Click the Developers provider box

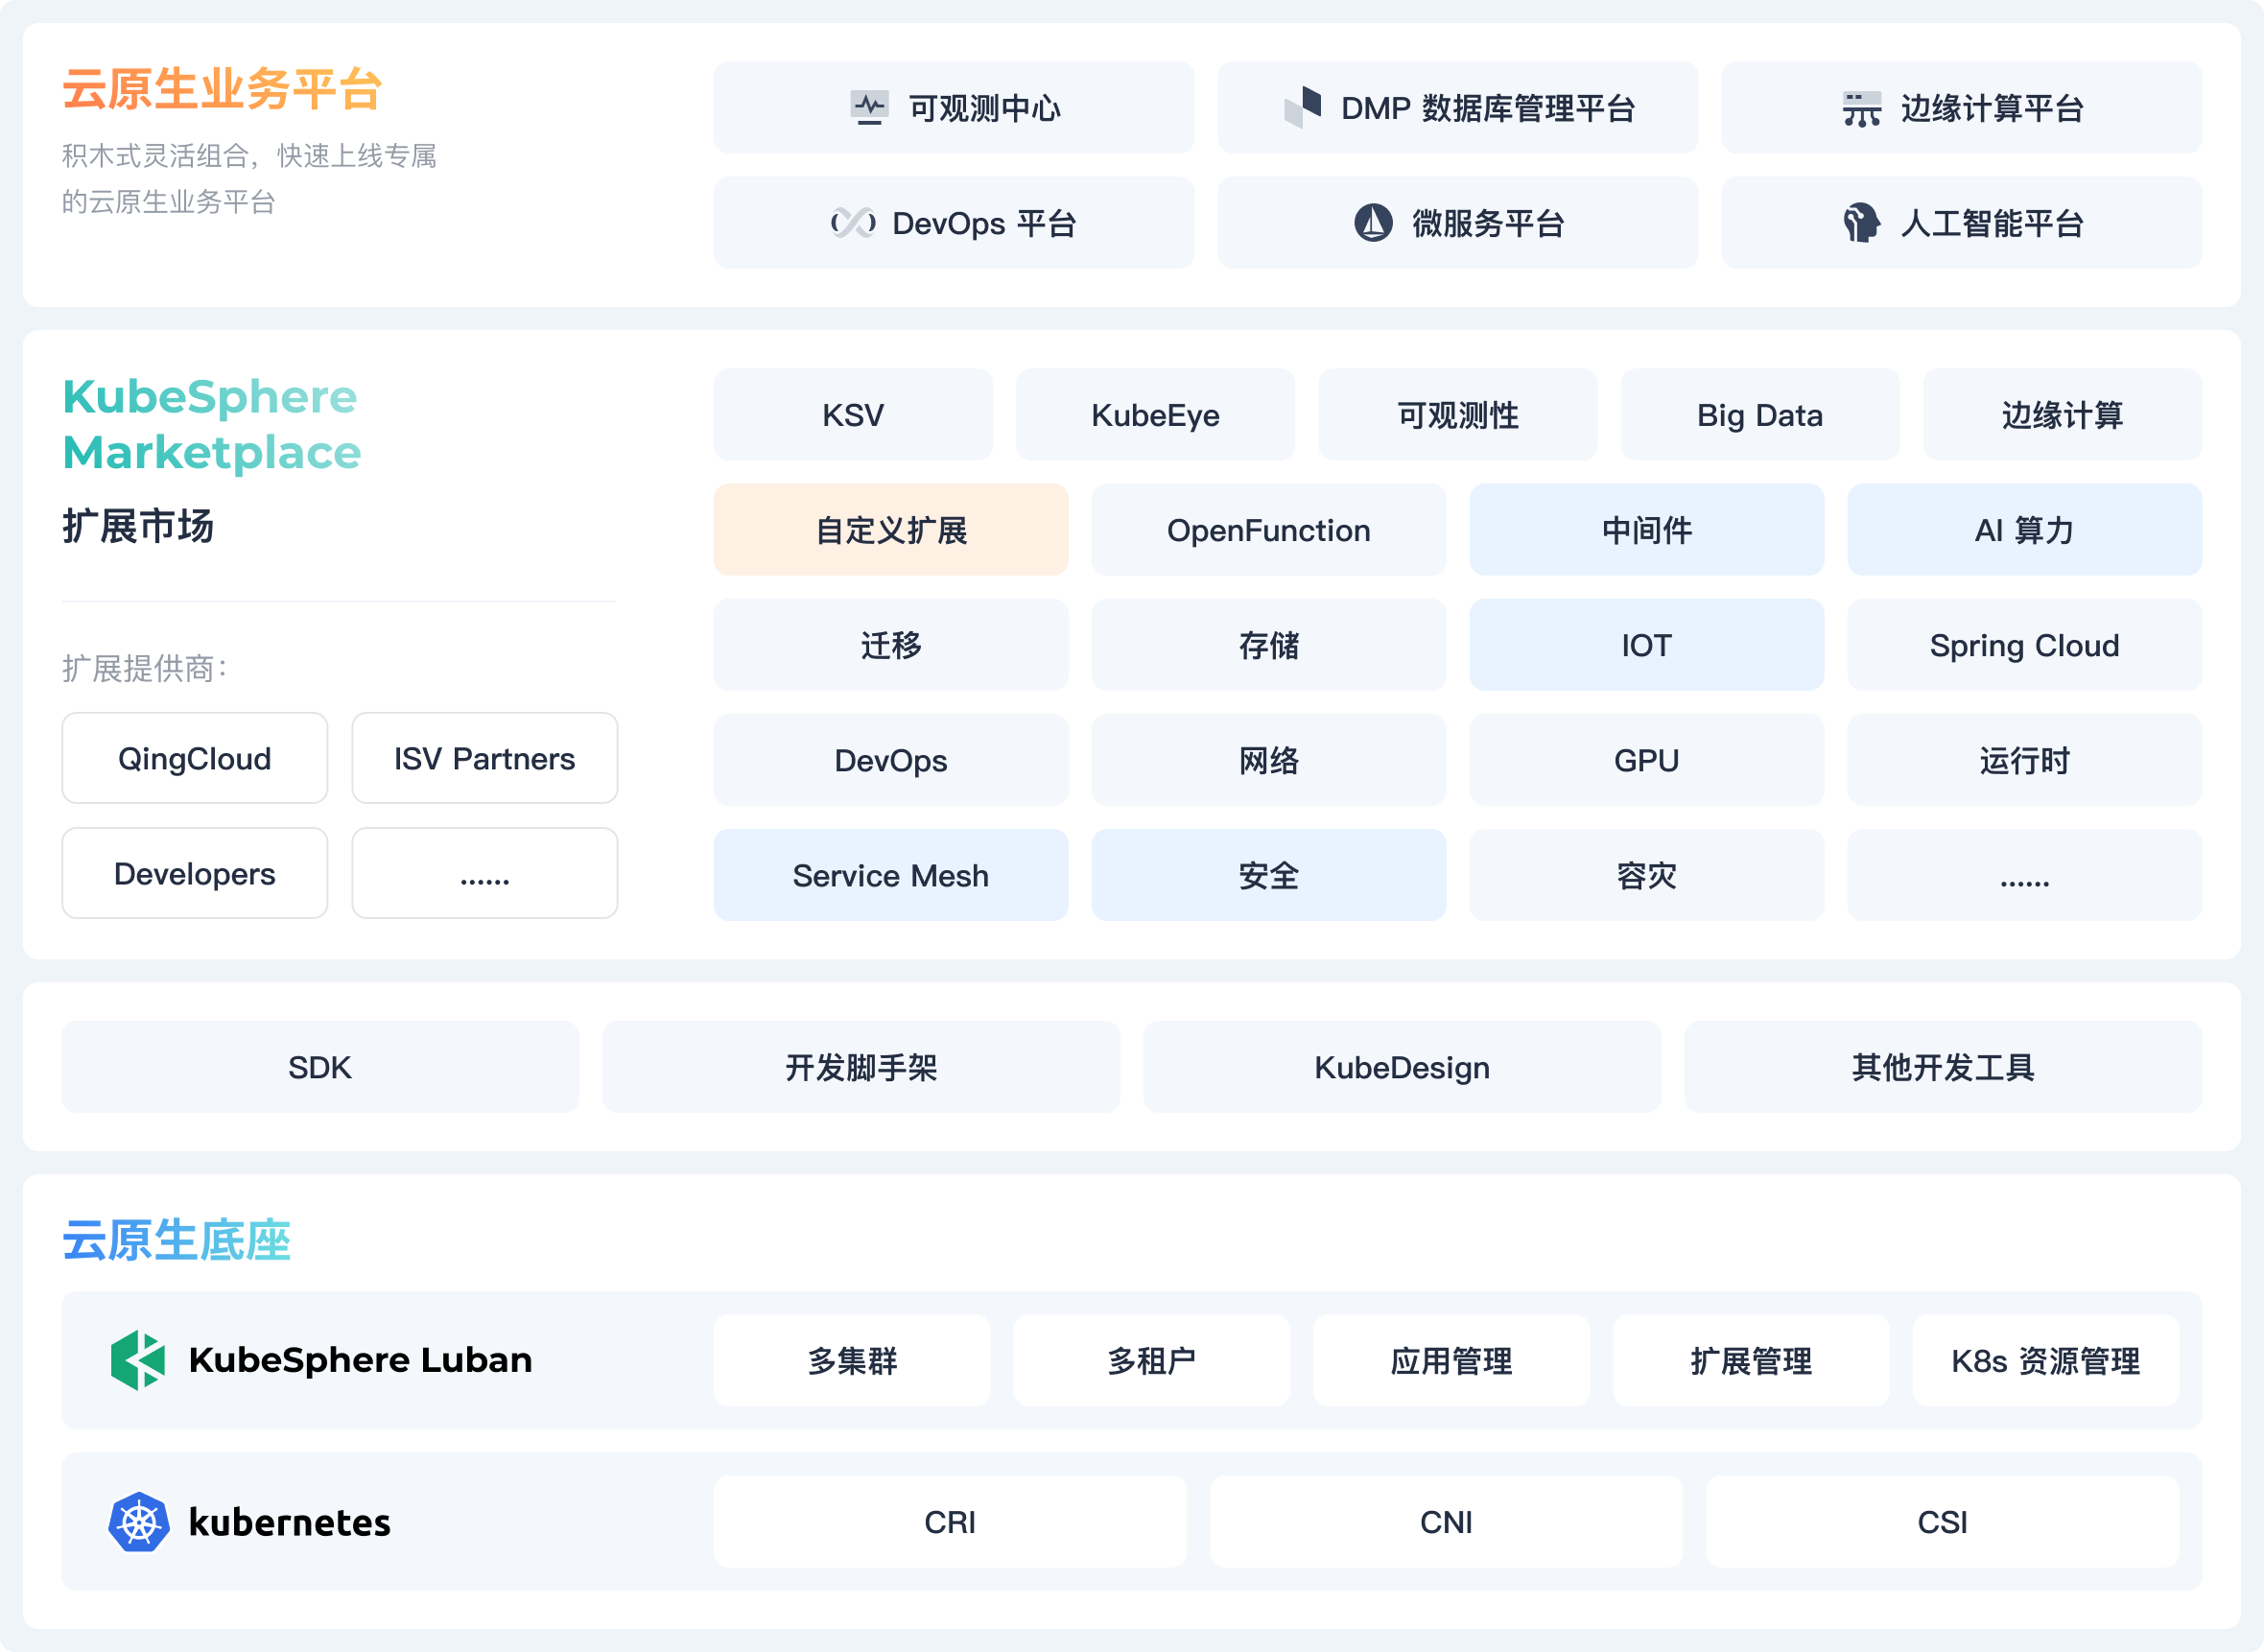point(194,874)
